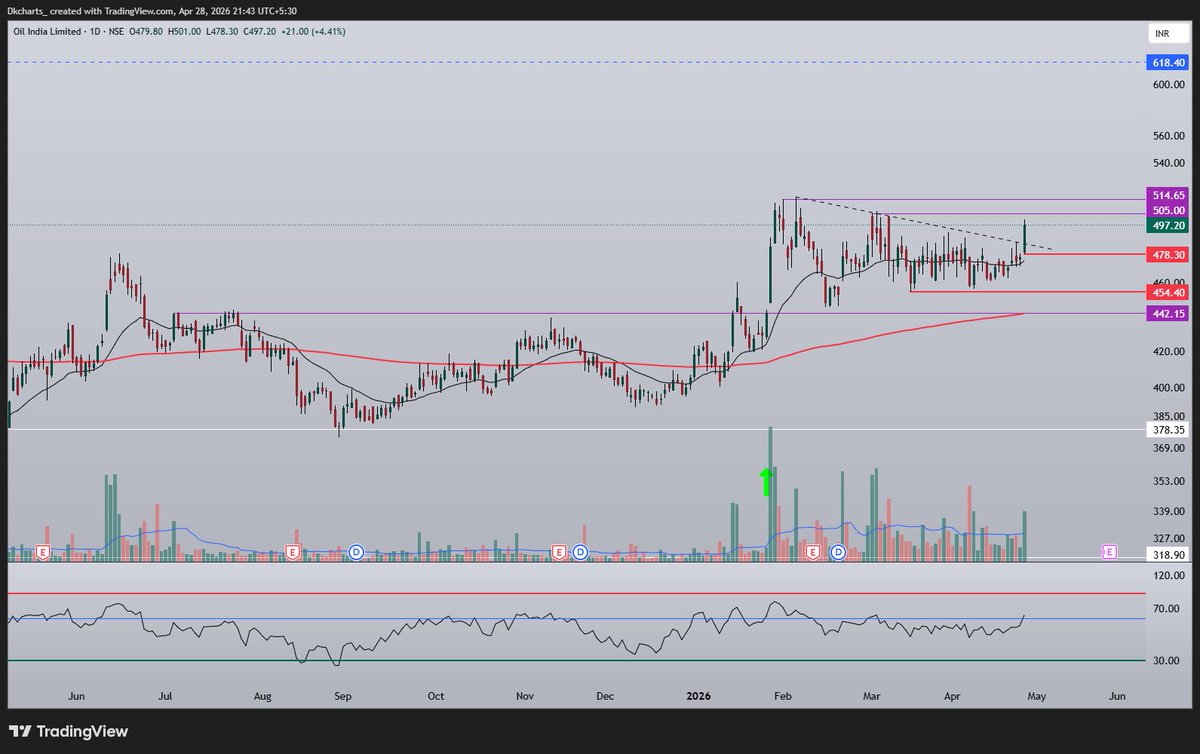Click the Sep label on time axis
This screenshot has width=1200, height=754.
[342, 695]
